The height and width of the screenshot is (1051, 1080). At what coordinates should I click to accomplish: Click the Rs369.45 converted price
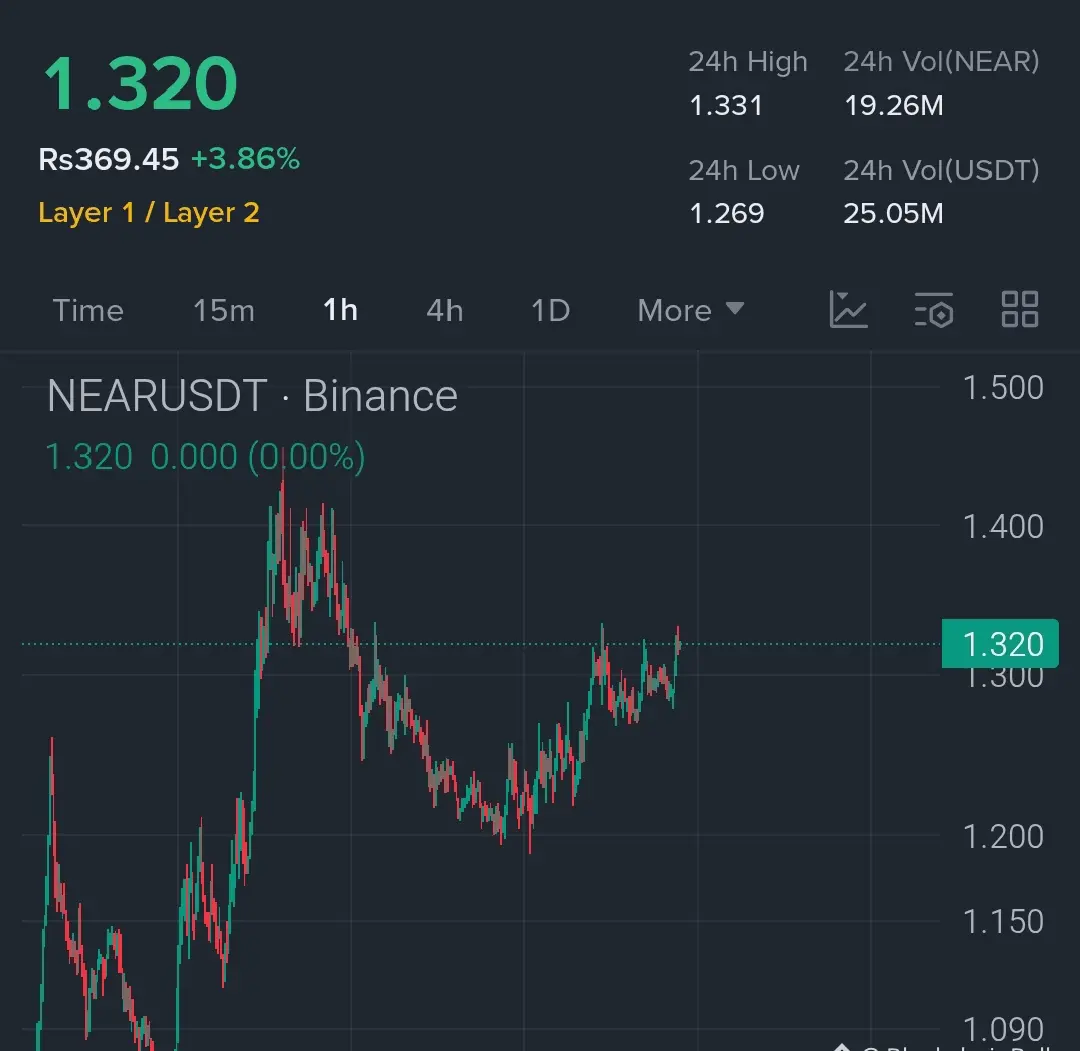(x=109, y=159)
